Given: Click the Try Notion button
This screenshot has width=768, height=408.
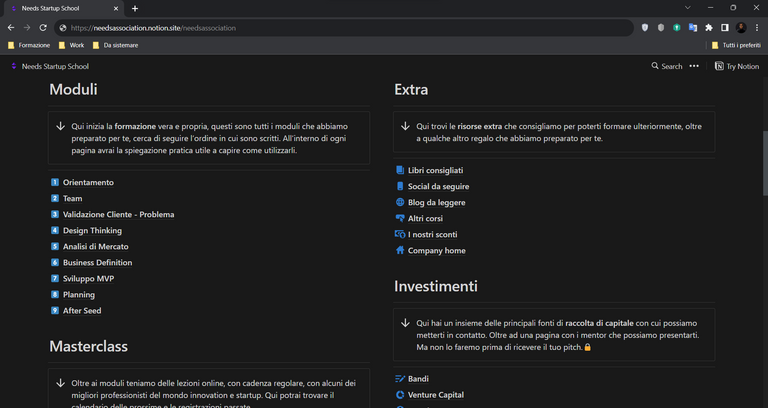Looking at the screenshot, I should 737,66.
